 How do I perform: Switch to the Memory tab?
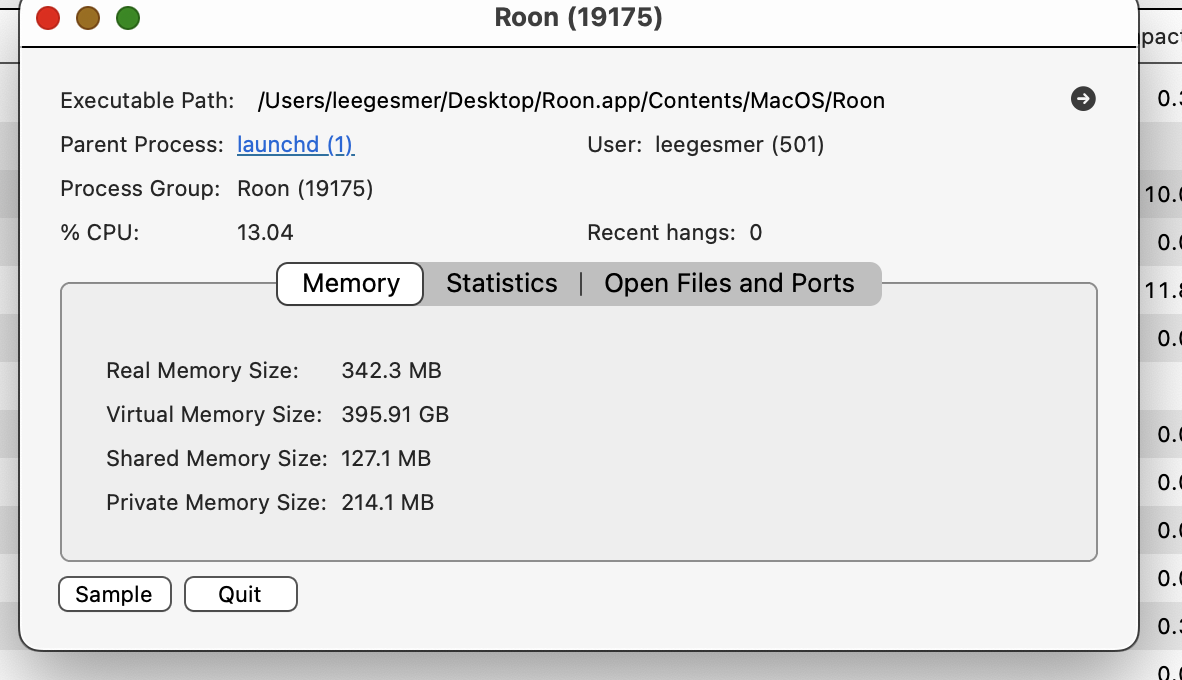pos(350,284)
